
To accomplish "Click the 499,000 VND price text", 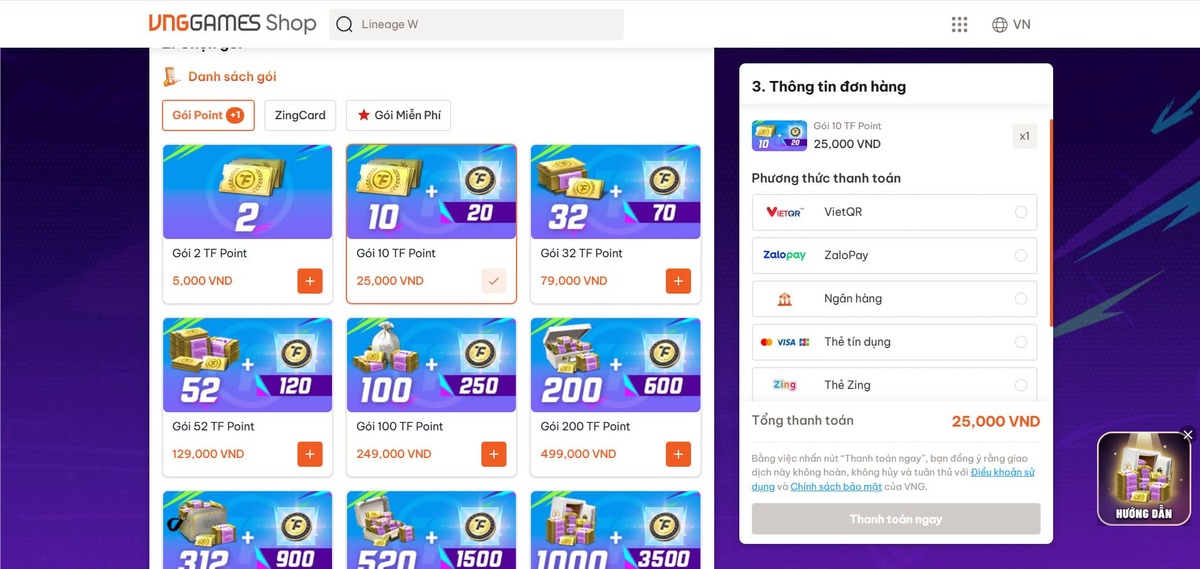I will pyautogui.click(x=578, y=454).
